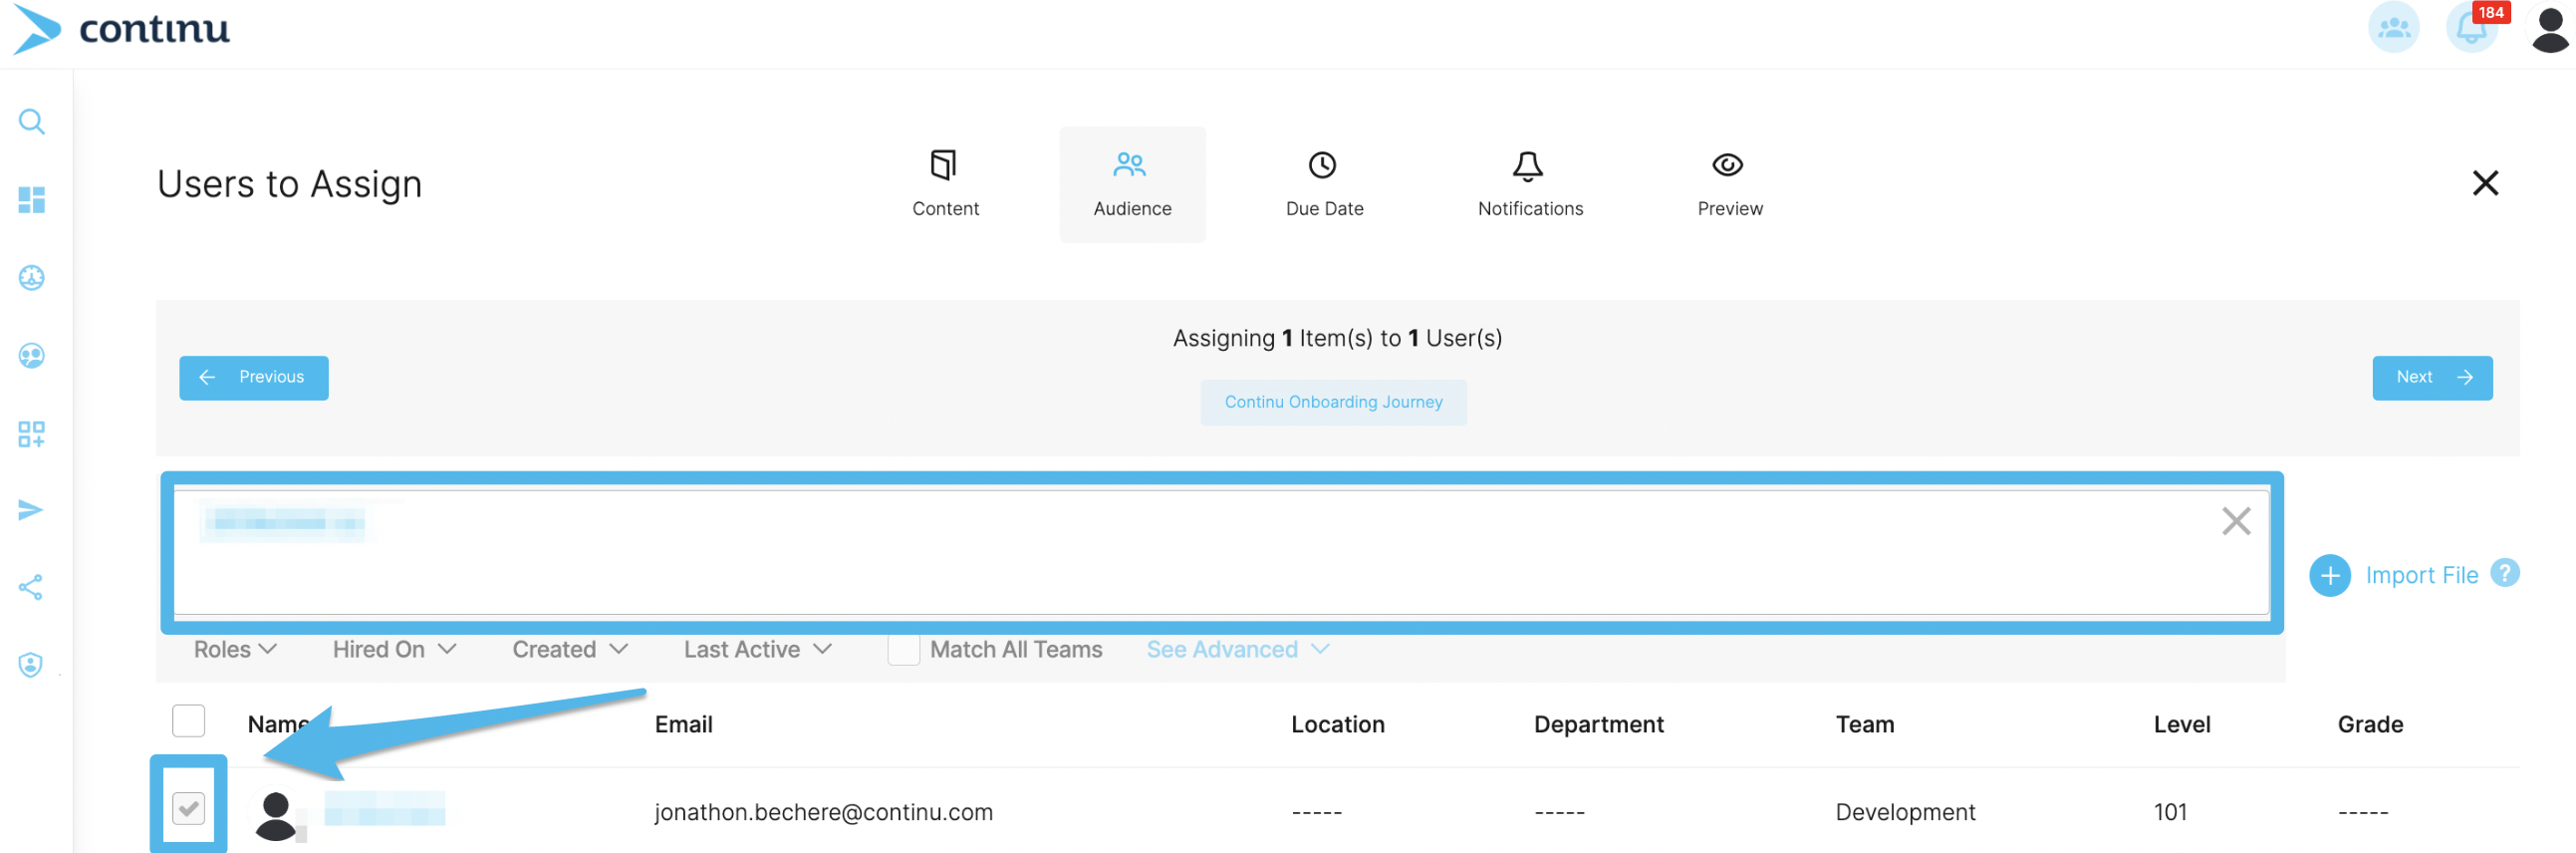Click the Next button
The image size is (2576, 853).
2431,378
